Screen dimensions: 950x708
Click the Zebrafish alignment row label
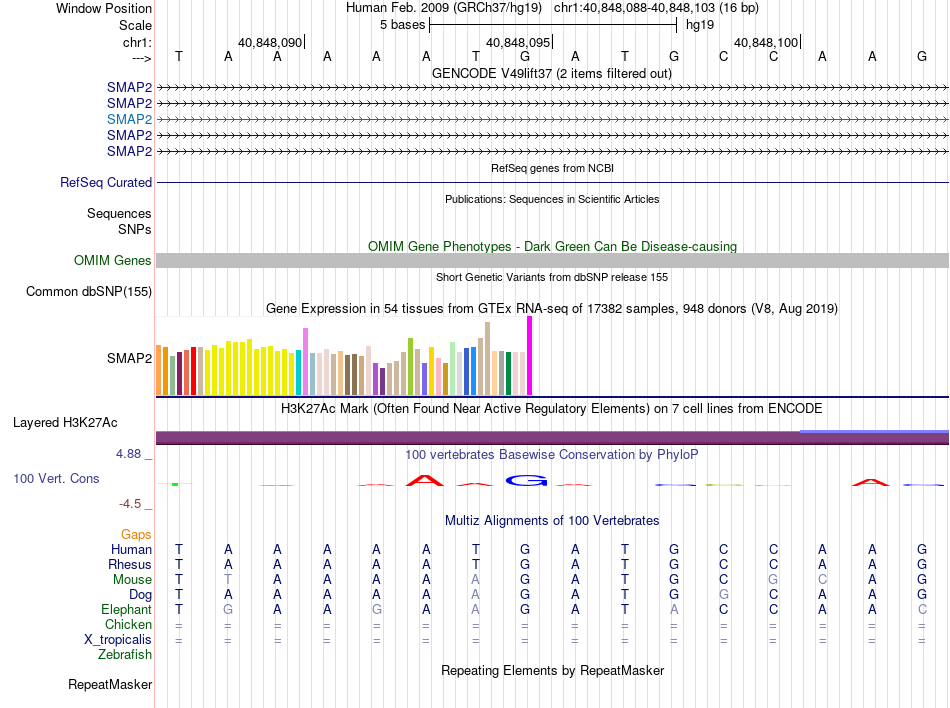pos(125,654)
